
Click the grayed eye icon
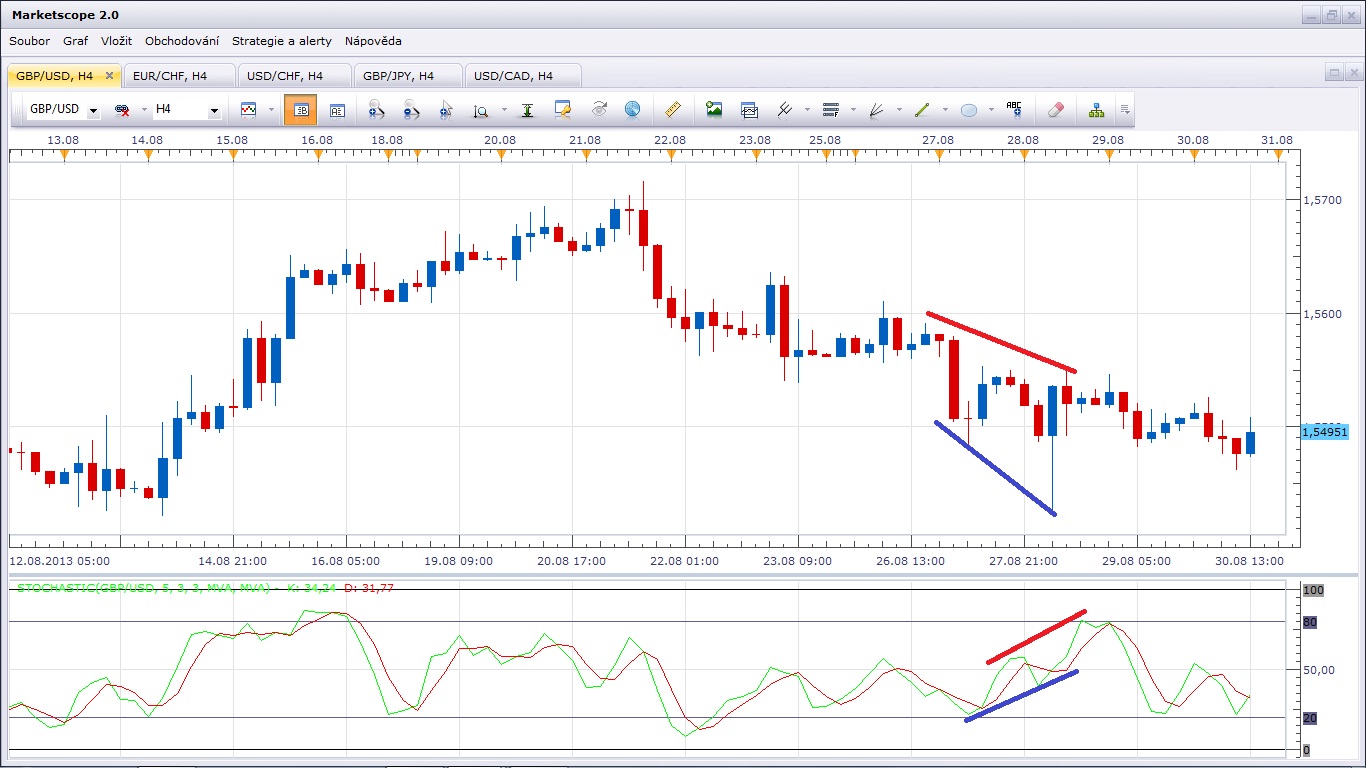(x=599, y=110)
